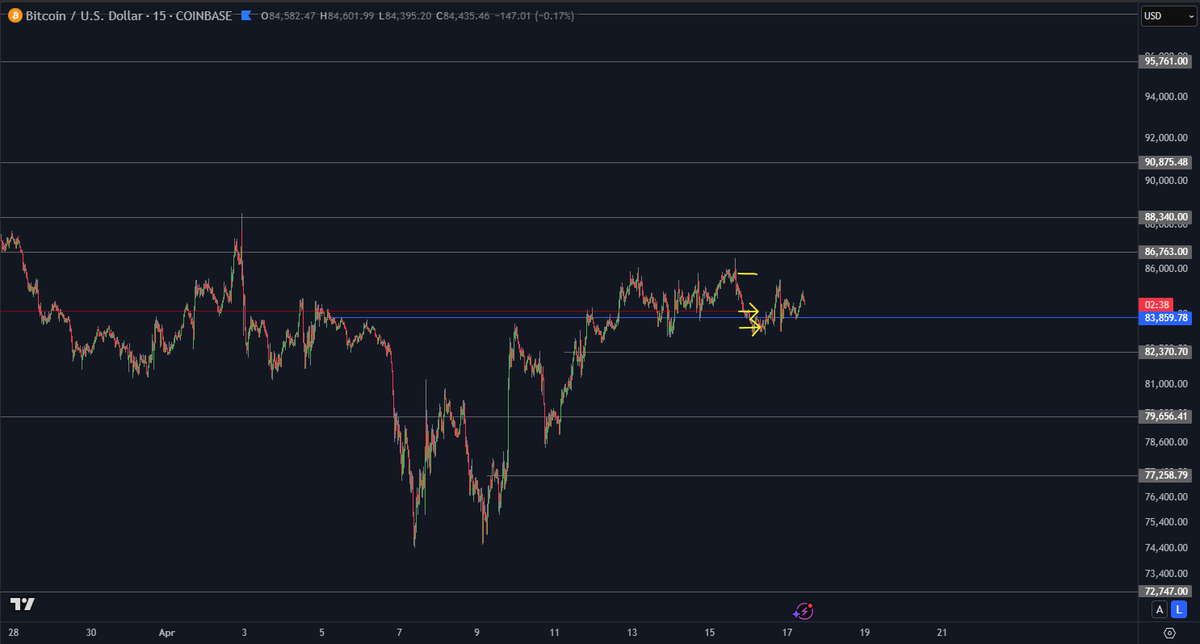Image resolution: width=1200 pixels, height=644 pixels.
Task: Click the 74,400.00 axis value
Action: (x=1166, y=548)
